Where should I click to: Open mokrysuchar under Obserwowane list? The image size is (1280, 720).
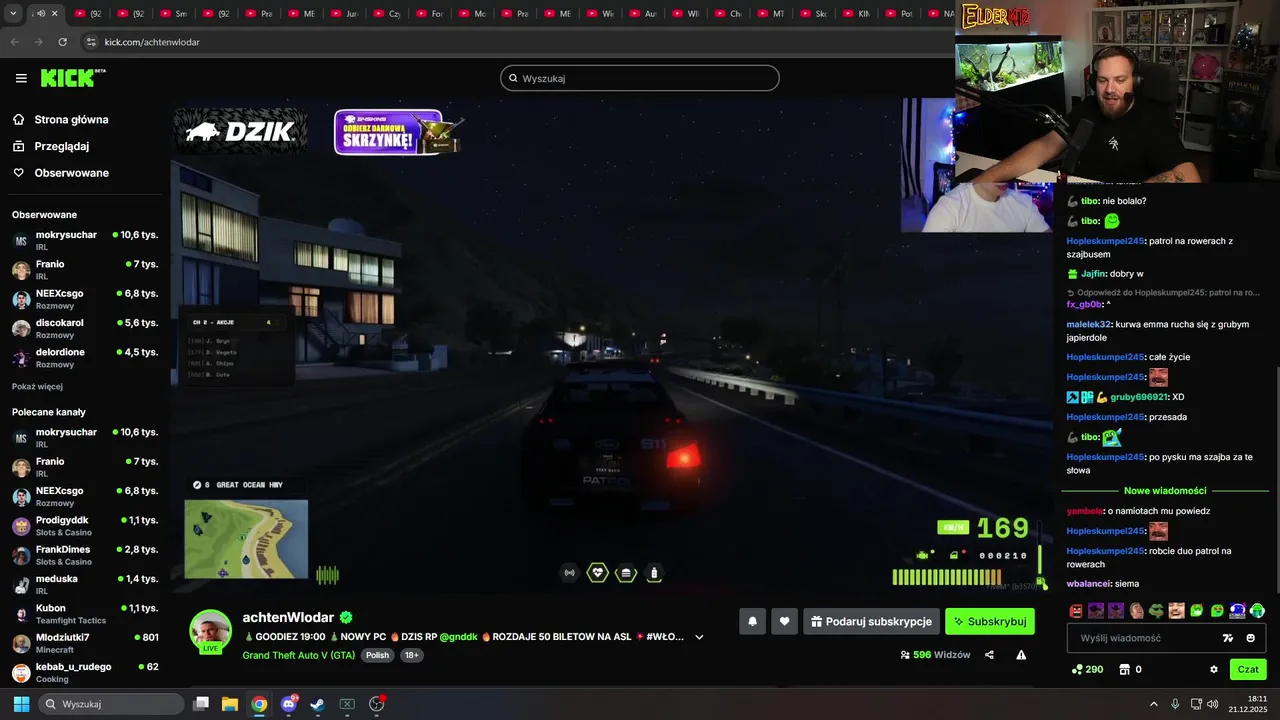(85, 240)
